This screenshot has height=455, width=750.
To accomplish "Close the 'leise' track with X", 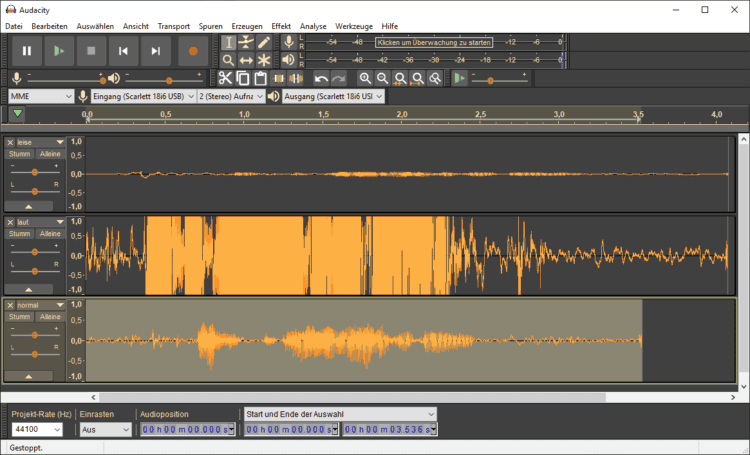I will pos(10,143).
